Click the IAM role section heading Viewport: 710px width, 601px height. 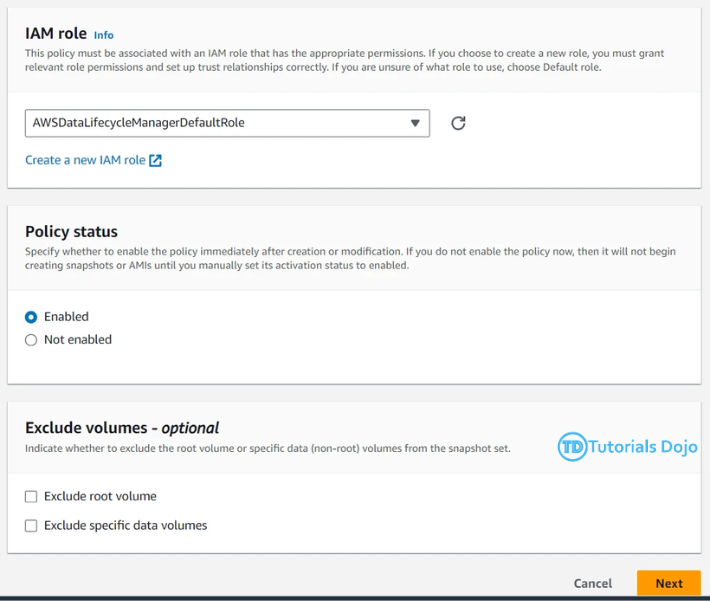click(56, 34)
